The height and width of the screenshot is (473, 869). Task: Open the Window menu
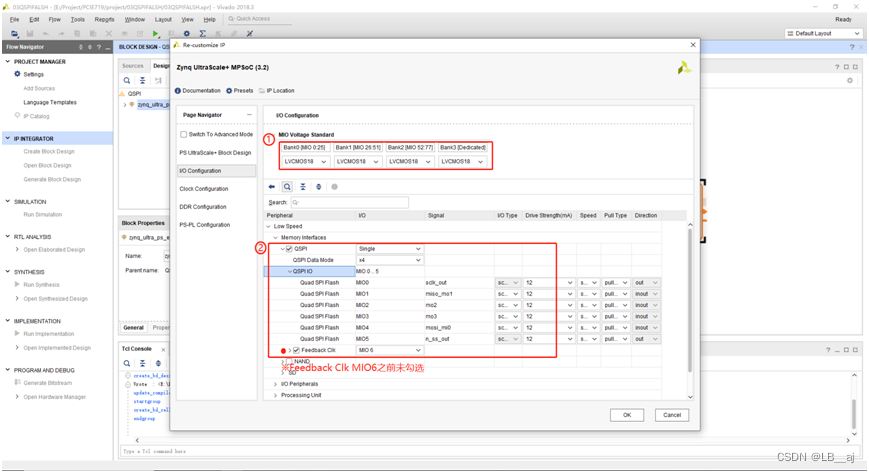tap(135, 19)
